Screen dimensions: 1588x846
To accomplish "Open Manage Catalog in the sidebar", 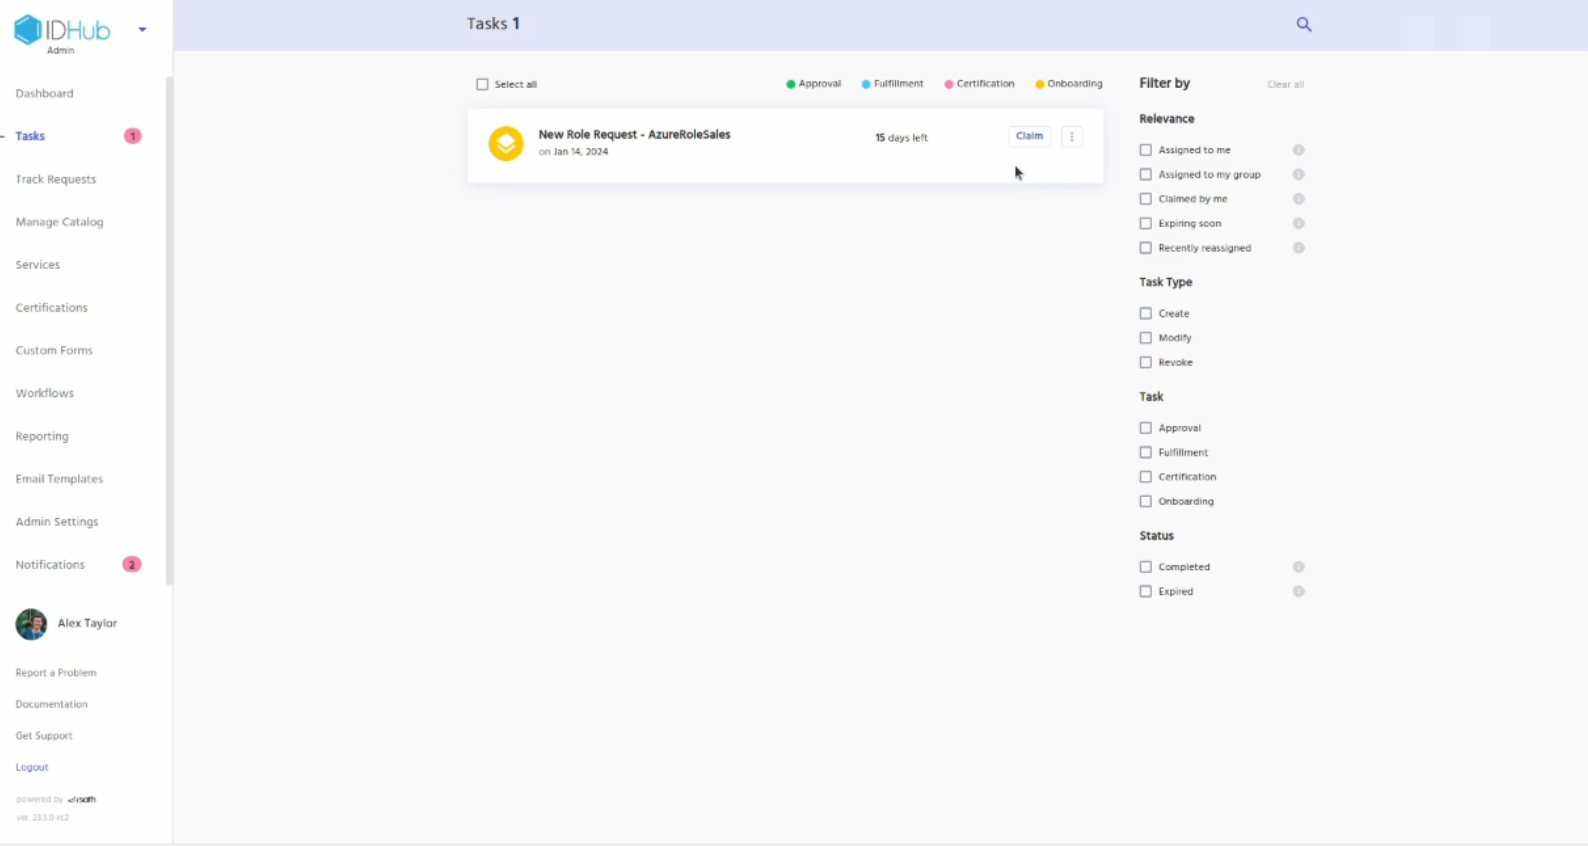I will 59,222.
